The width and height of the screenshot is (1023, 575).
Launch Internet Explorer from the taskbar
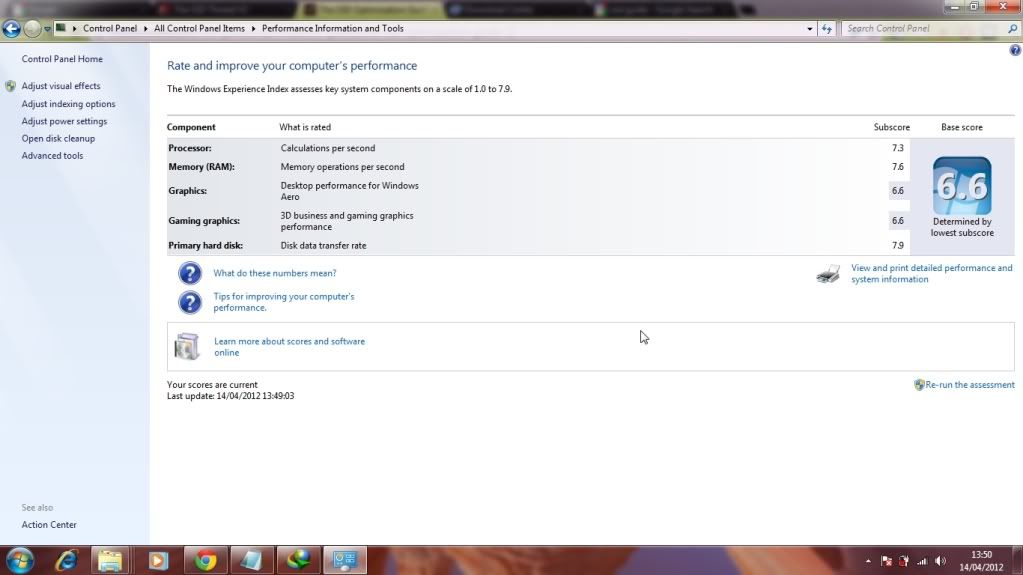(67, 560)
